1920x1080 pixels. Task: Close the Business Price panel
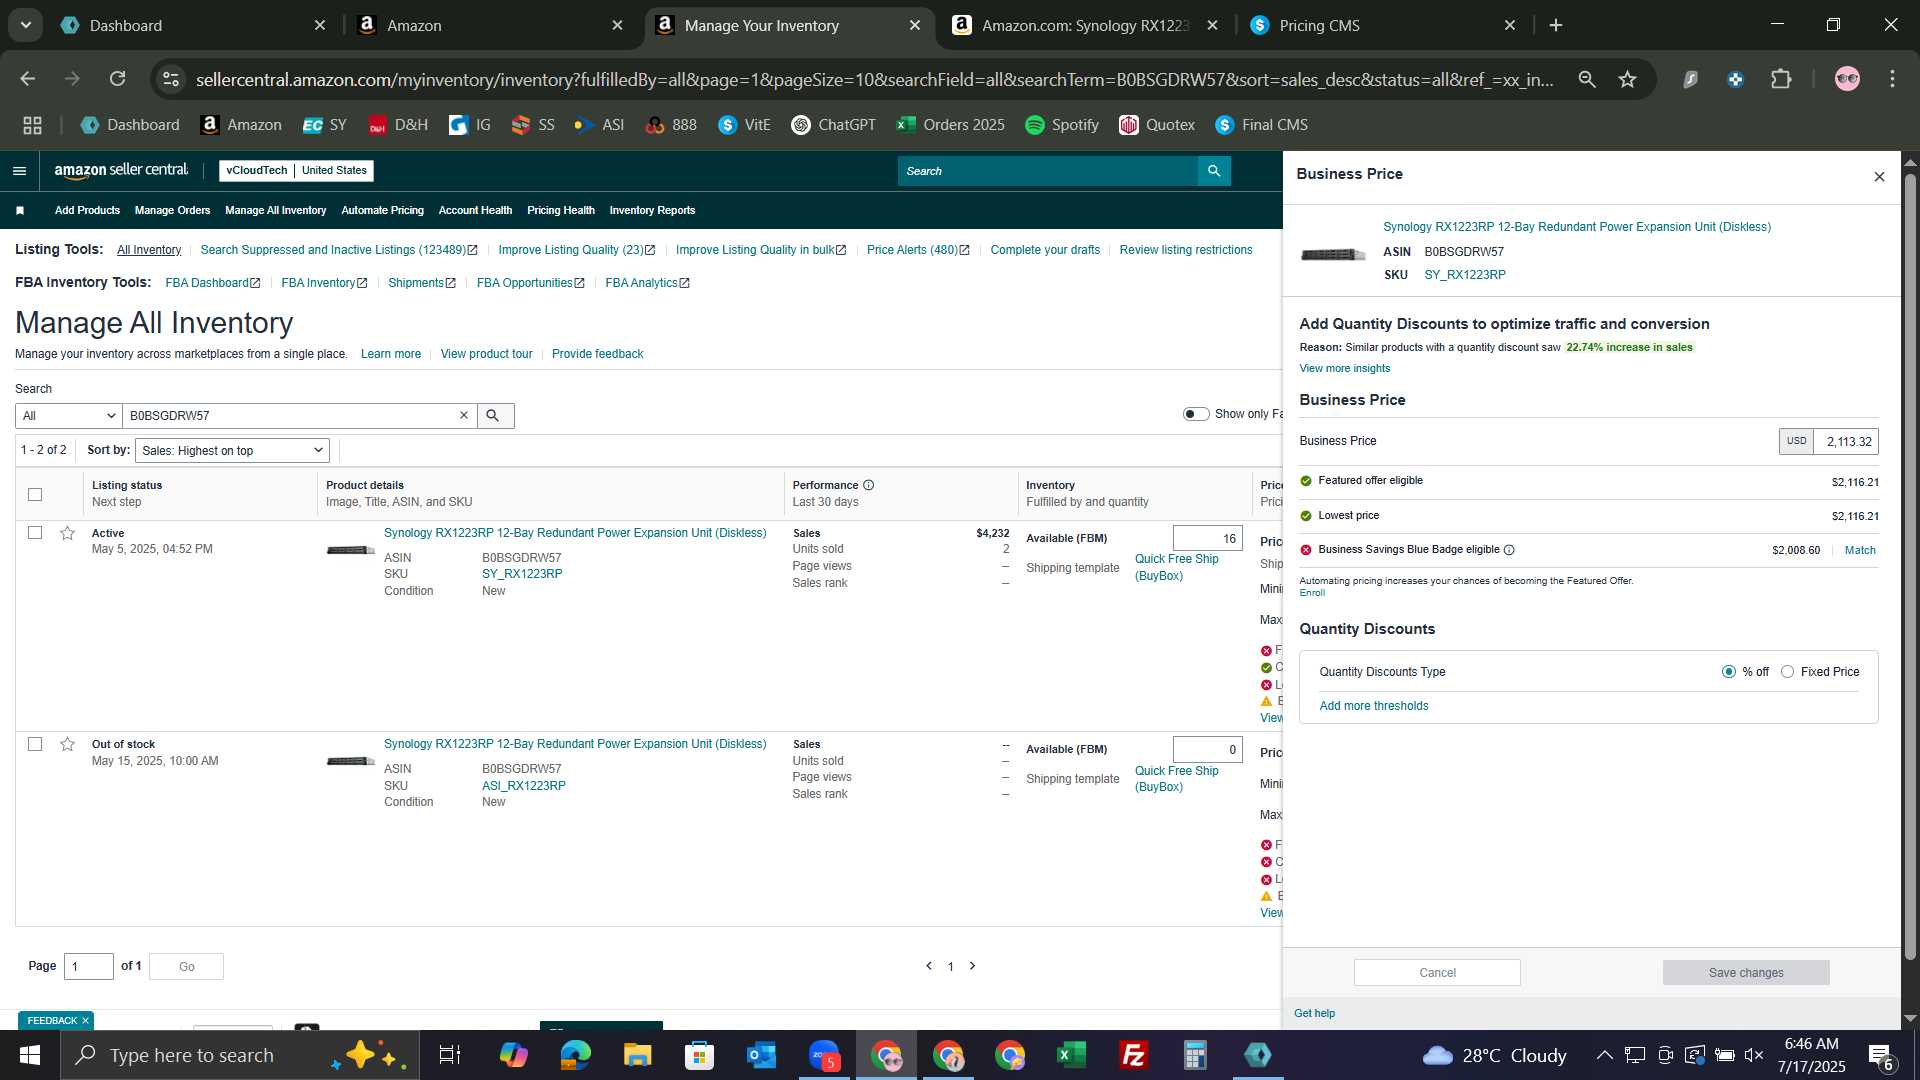click(x=1879, y=177)
